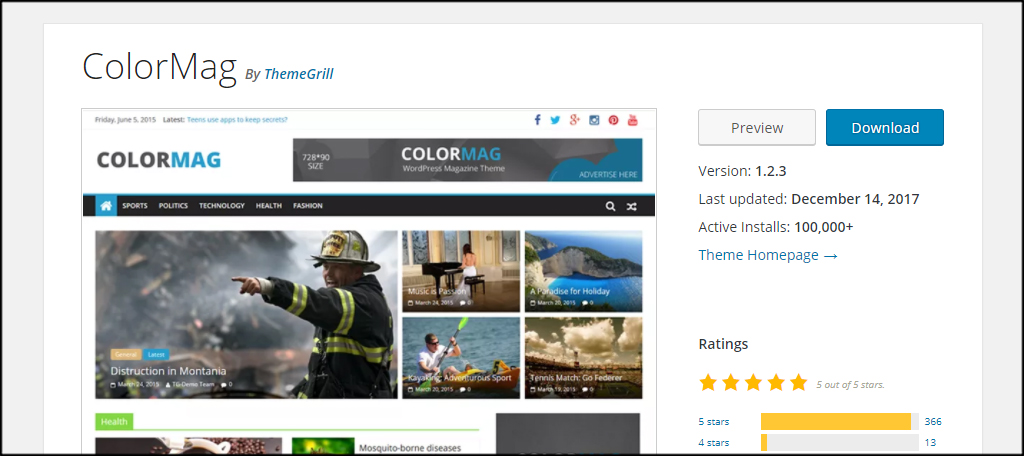Click the Twitter bird icon

[555, 120]
